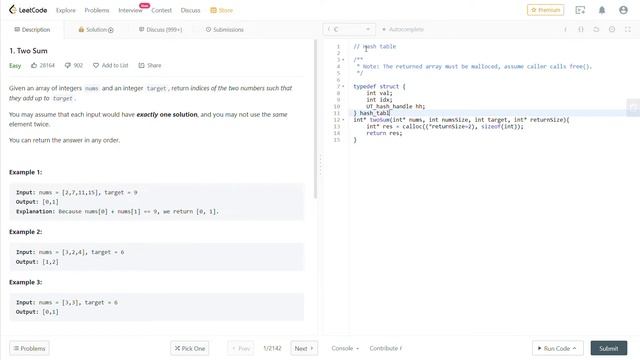Click the 'Example 2:' heading
Screen dimensions: 640x360
click(x=25, y=232)
